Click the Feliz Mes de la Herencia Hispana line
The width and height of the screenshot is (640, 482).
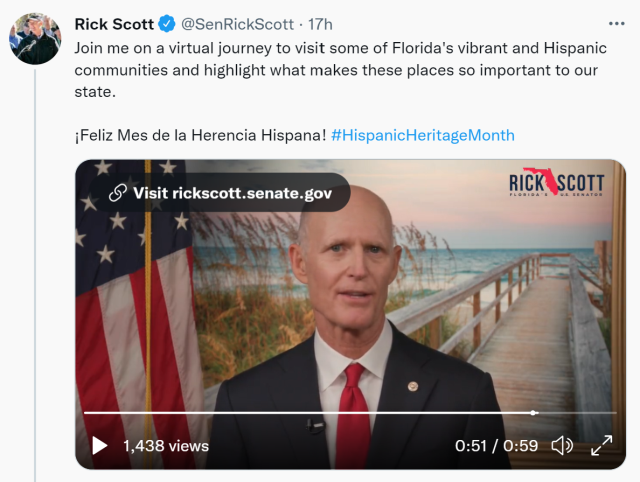tap(200, 135)
